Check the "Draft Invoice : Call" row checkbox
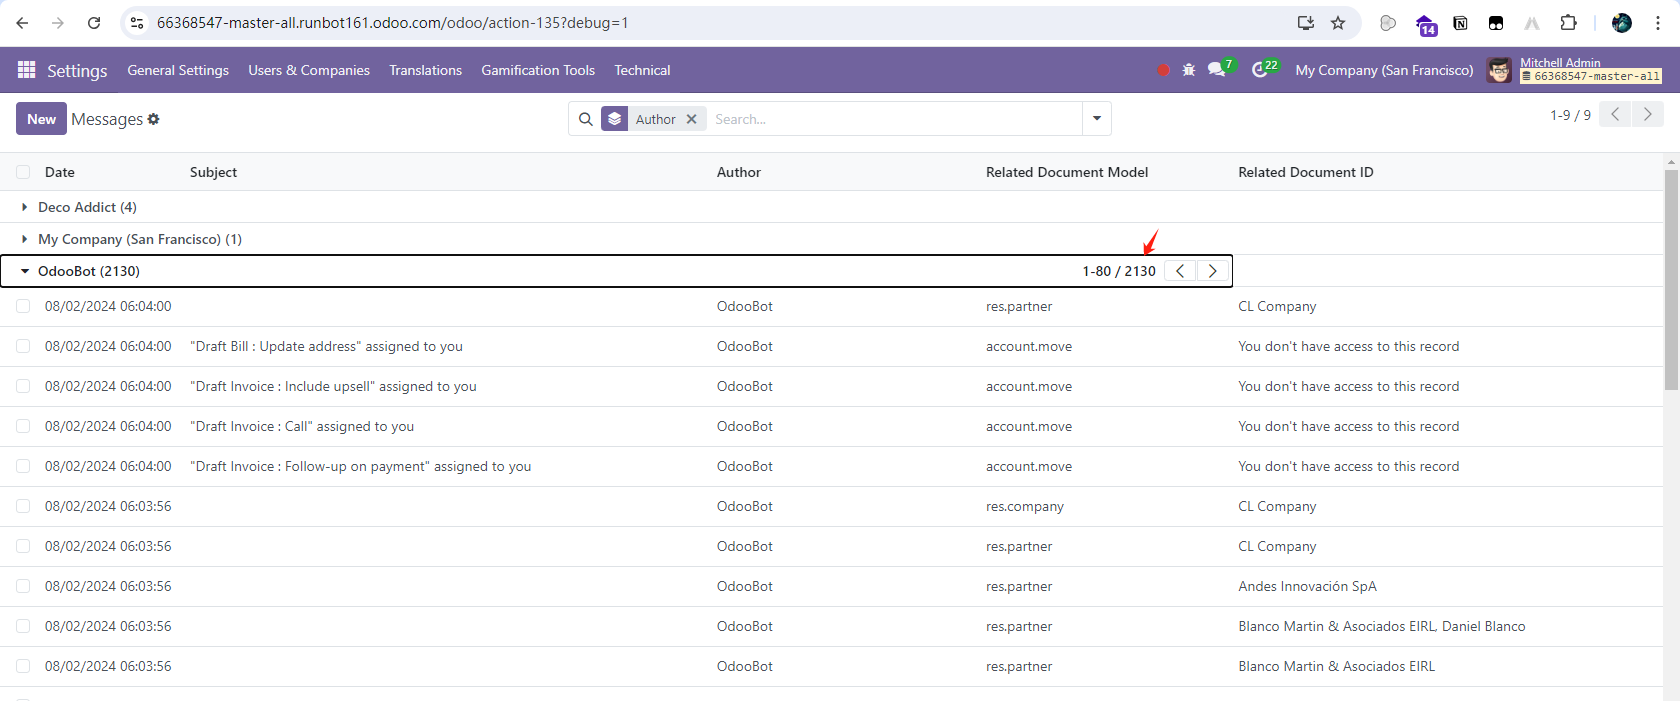Screen dimensions: 1680x701 coord(23,426)
